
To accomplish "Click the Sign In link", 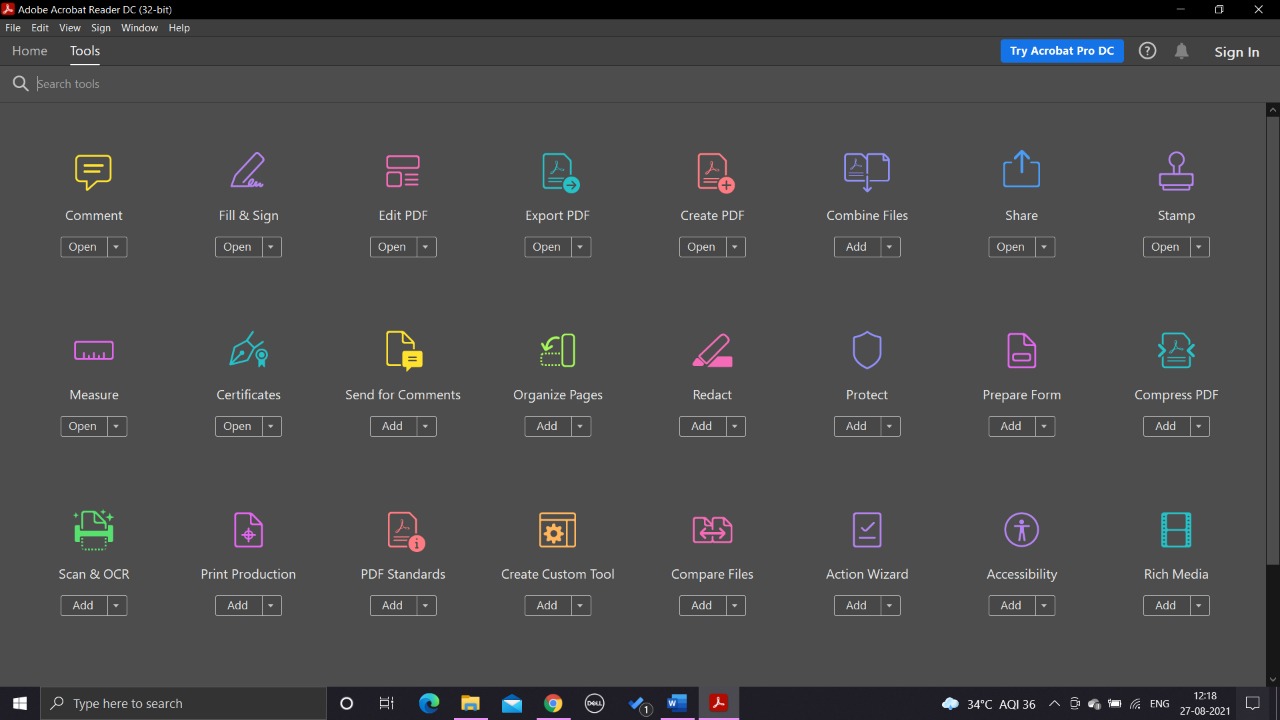I will point(1236,52).
